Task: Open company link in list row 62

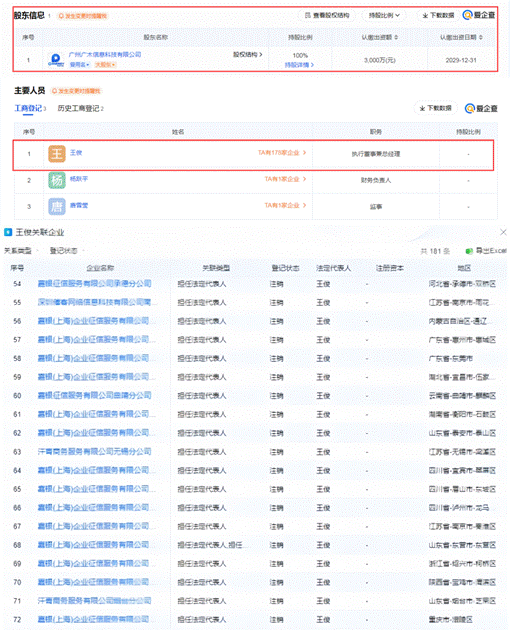Action: click(96, 433)
